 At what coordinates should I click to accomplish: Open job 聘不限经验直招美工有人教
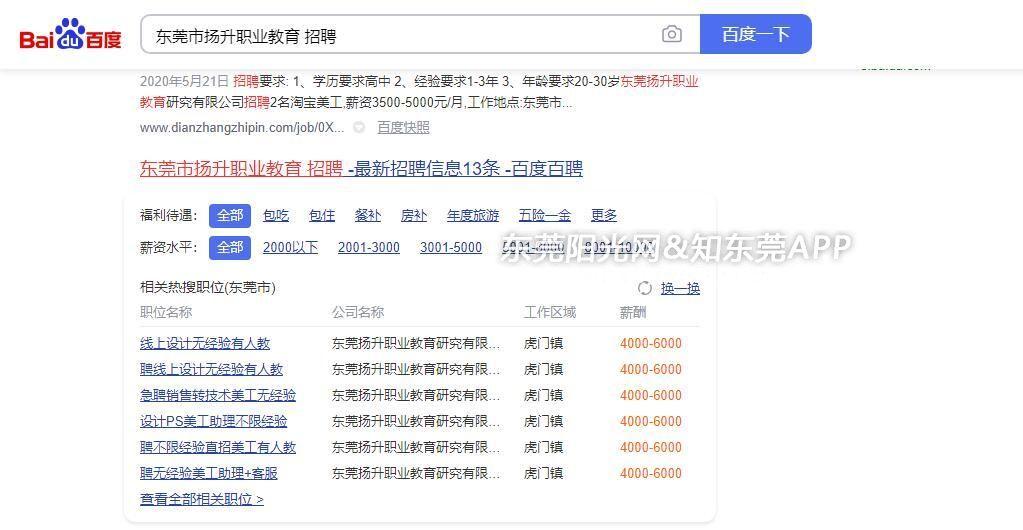(218, 448)
